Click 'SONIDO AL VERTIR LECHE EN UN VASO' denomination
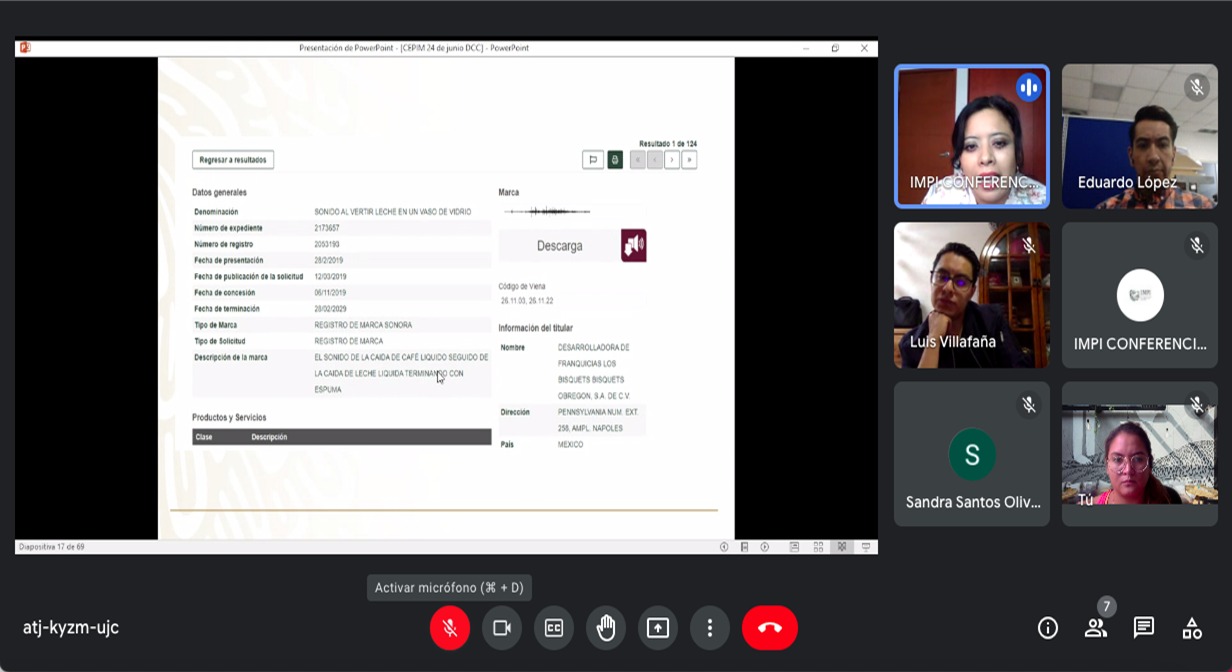The image size is (1232, 672). point(393,212)
